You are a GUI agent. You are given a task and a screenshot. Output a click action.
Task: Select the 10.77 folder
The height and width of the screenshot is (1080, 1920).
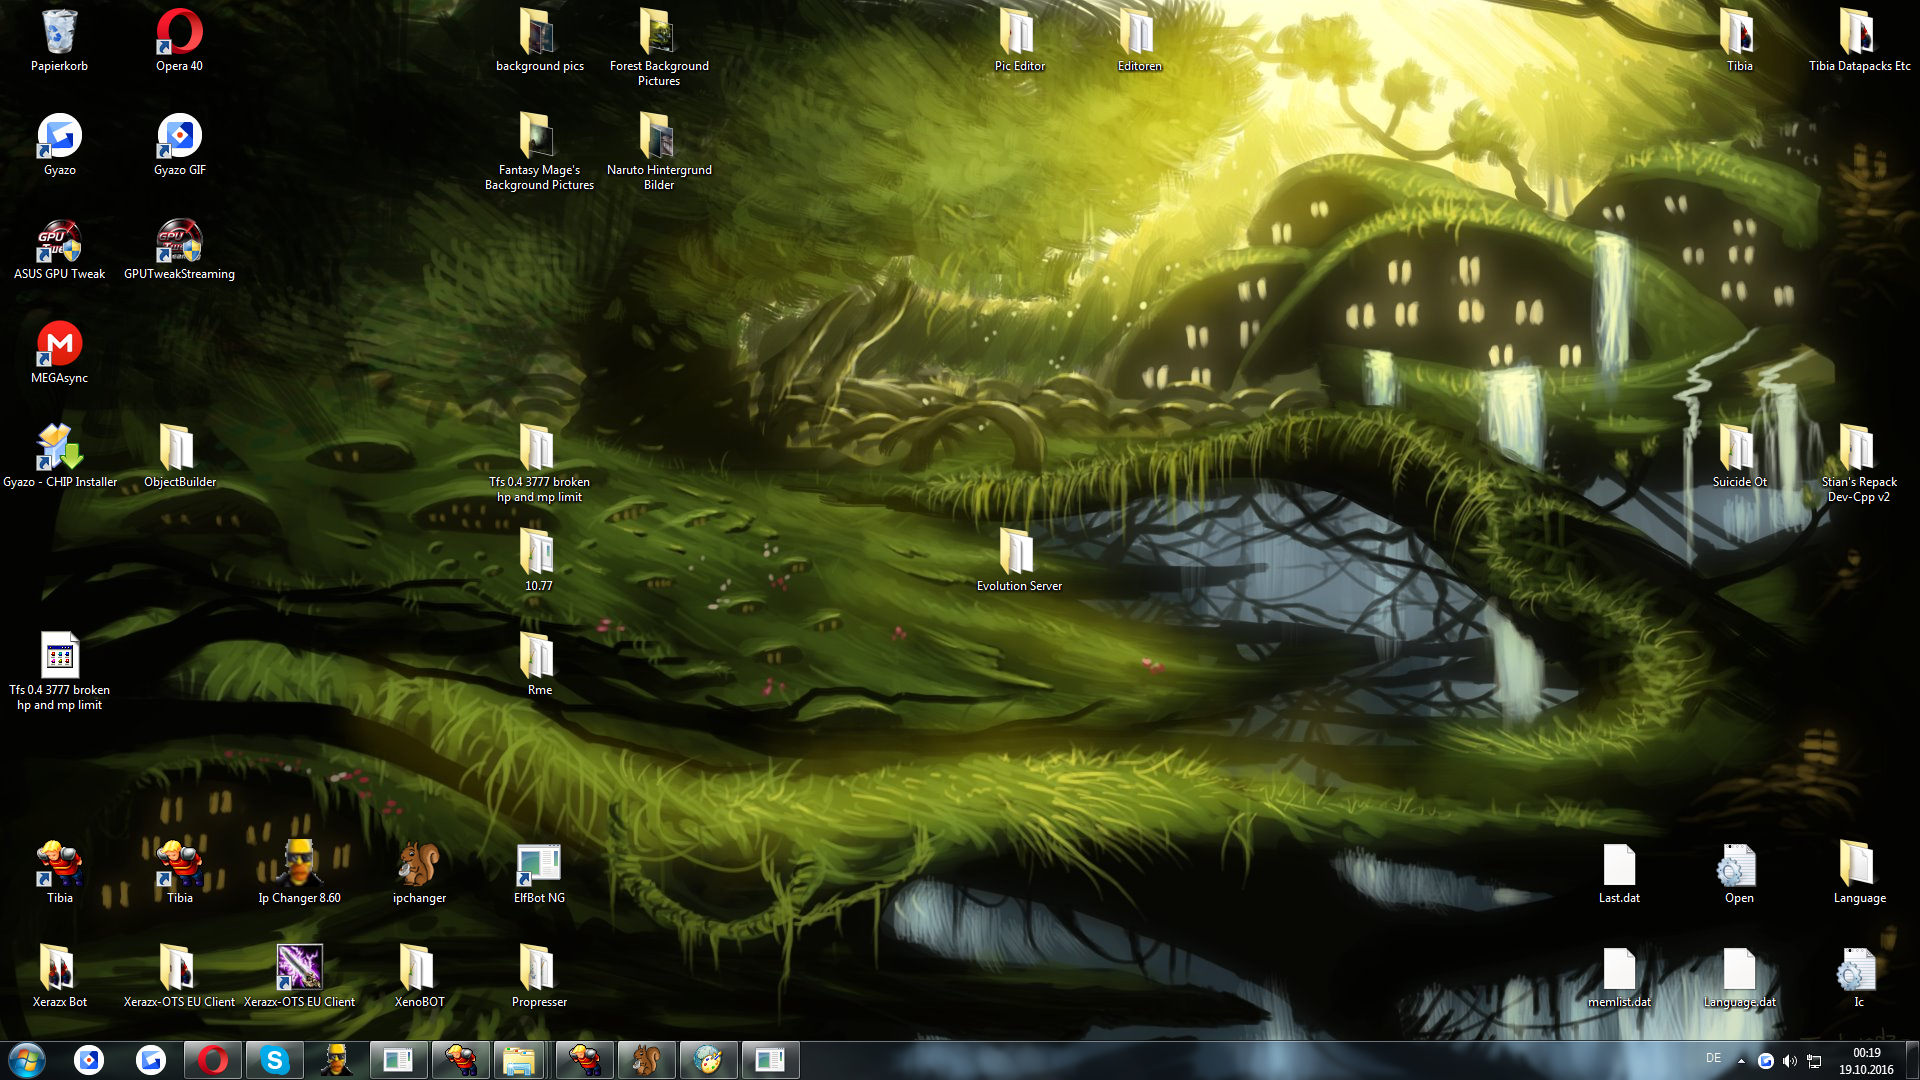pos(540,560)
